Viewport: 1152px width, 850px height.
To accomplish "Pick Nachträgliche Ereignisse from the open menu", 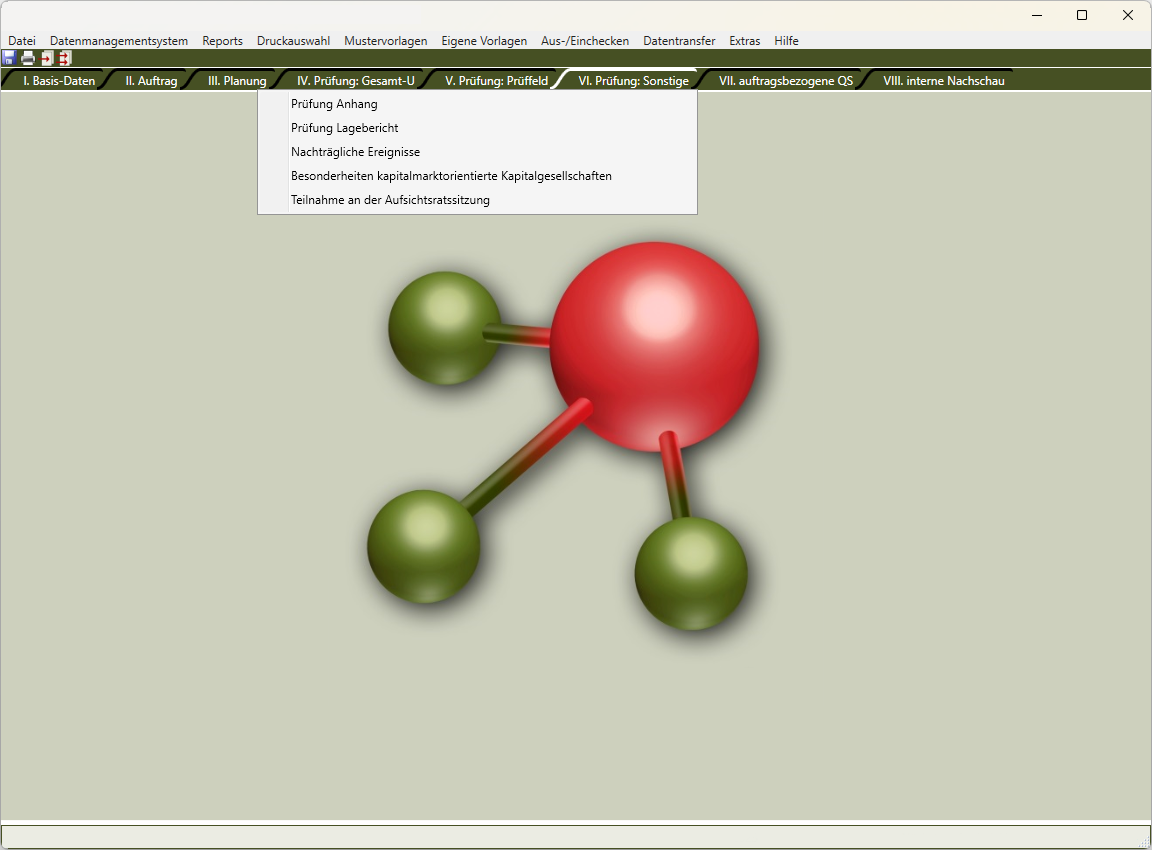I will point(355,152).
